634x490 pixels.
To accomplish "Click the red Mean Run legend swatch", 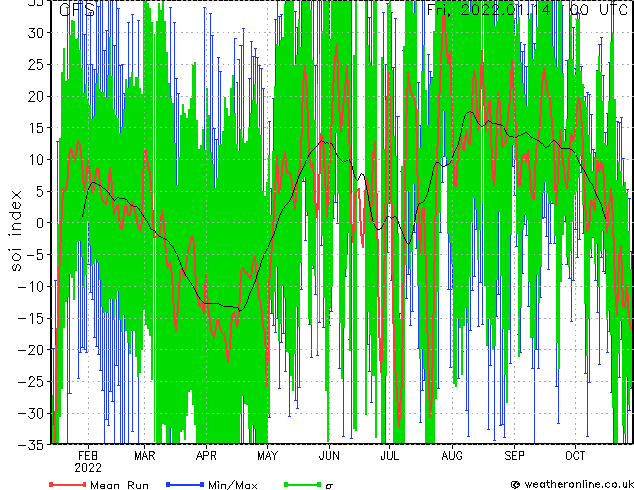I will (68, 484).
